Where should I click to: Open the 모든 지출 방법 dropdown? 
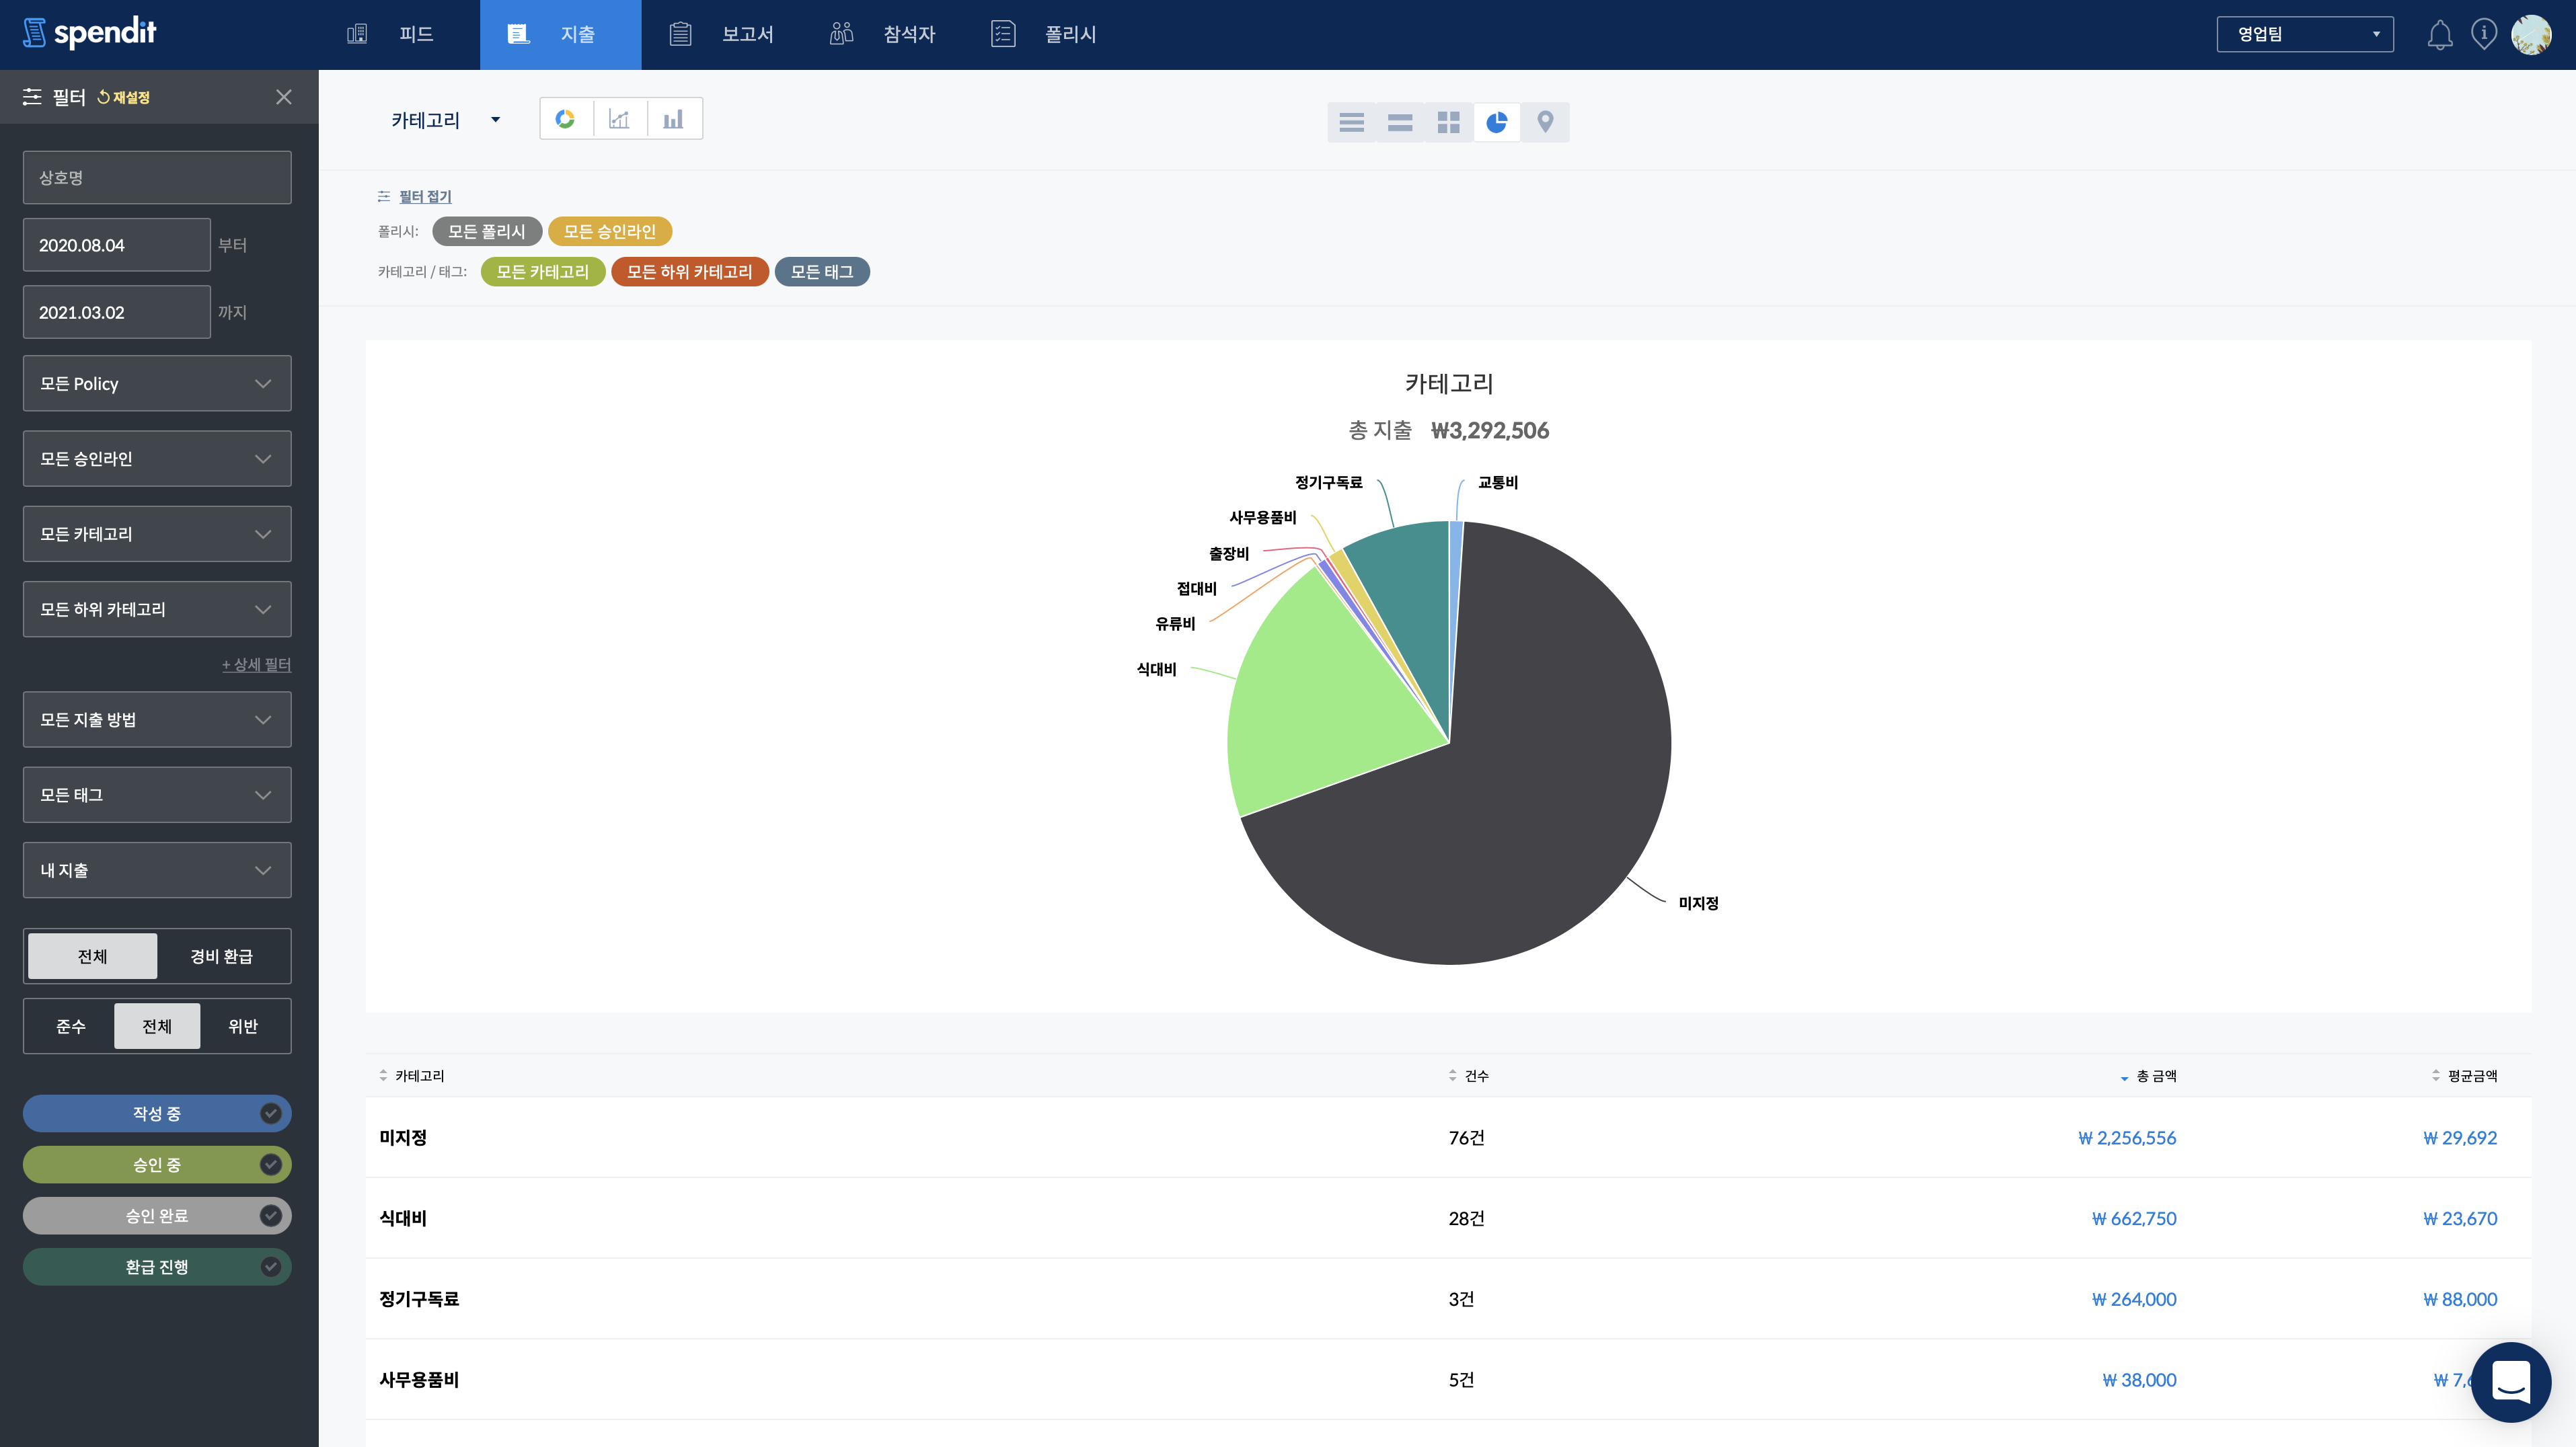tap(157, 720)
